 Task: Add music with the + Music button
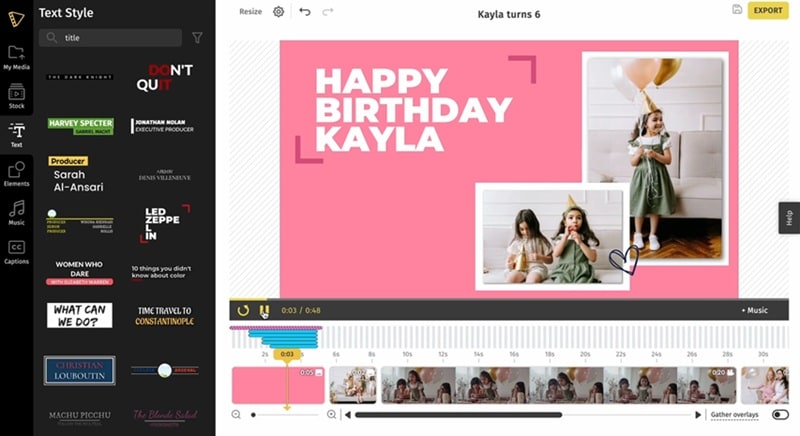(754, 310)
